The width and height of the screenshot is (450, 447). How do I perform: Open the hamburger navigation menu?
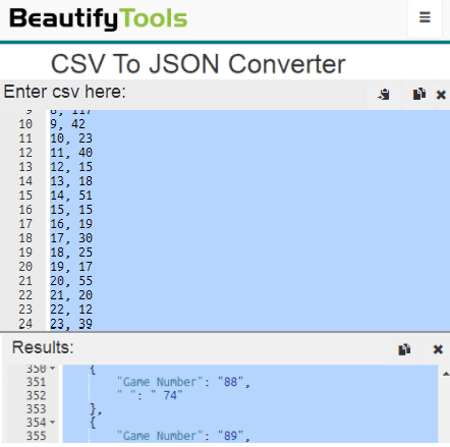[x=425, y=17]
